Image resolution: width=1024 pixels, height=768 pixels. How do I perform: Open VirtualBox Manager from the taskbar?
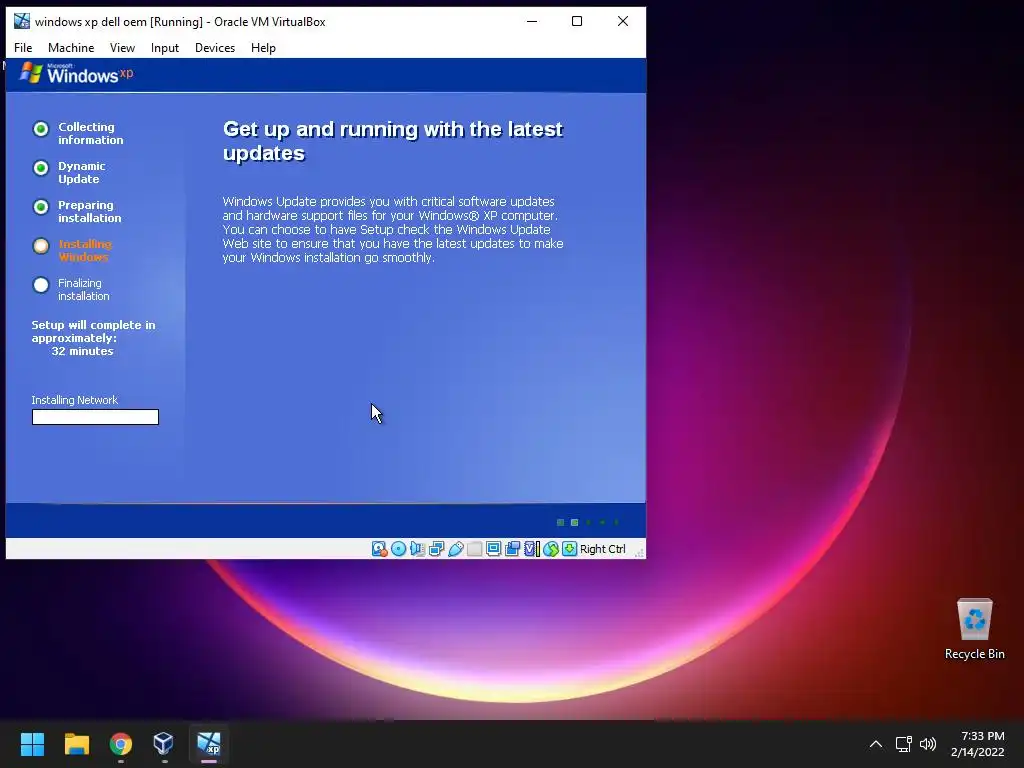pos(163,744)
